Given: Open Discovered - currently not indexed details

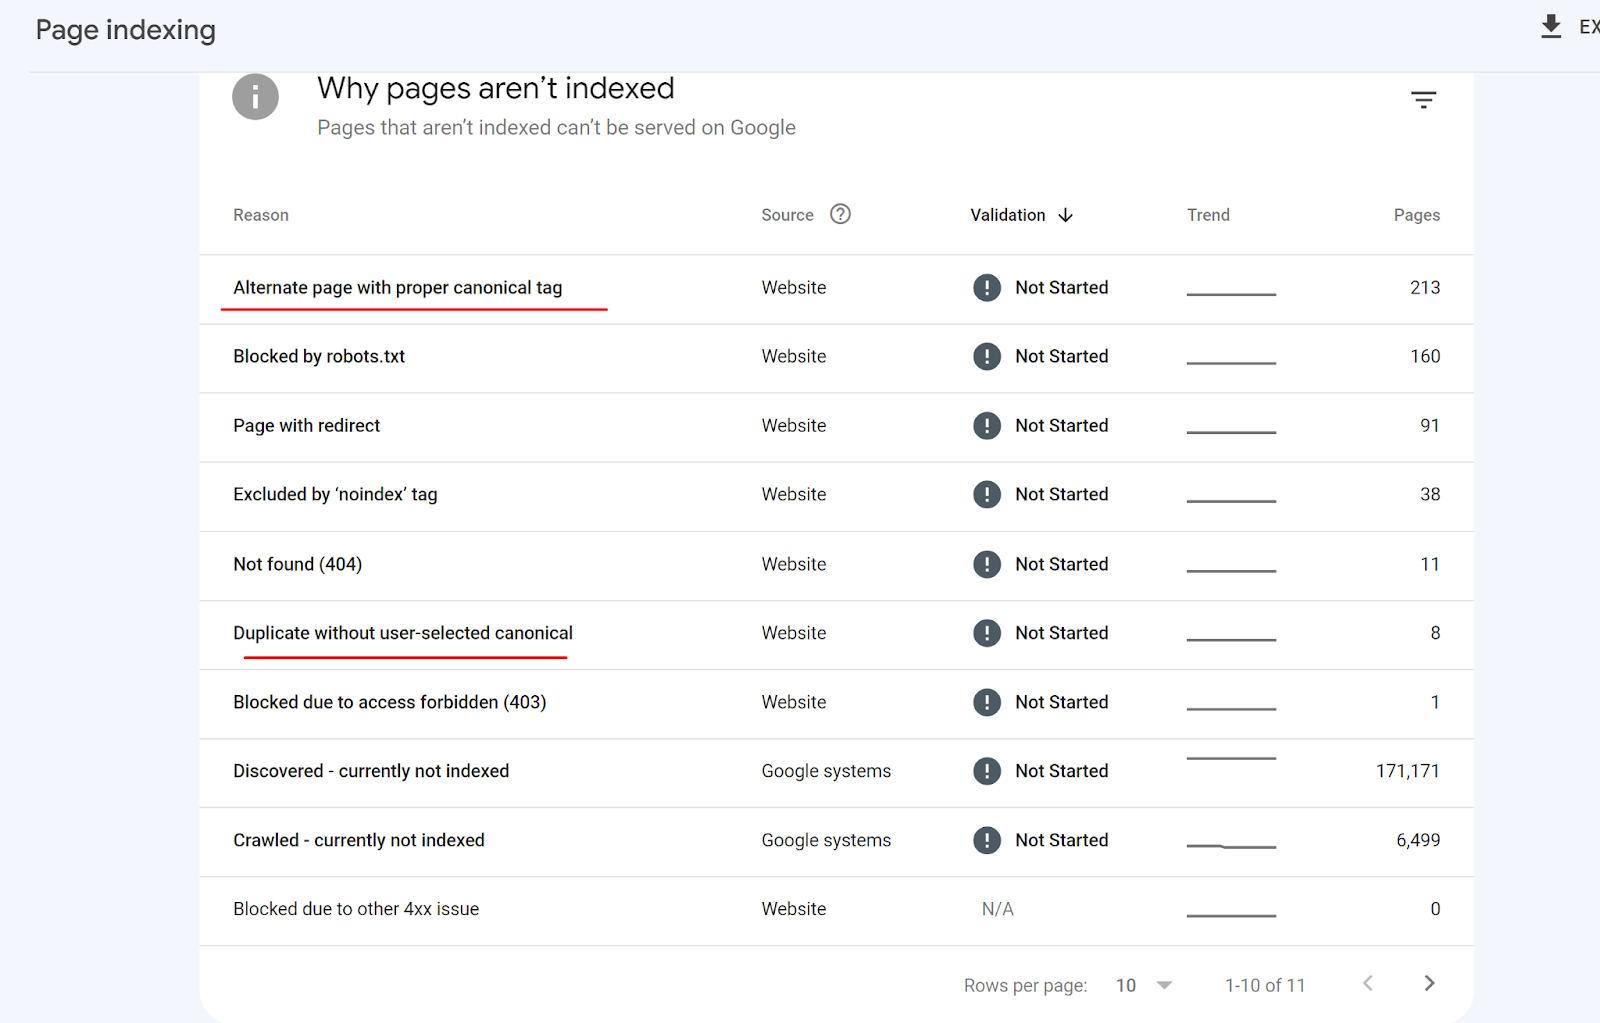Looking at the screenshot, I should click(371, 771).
